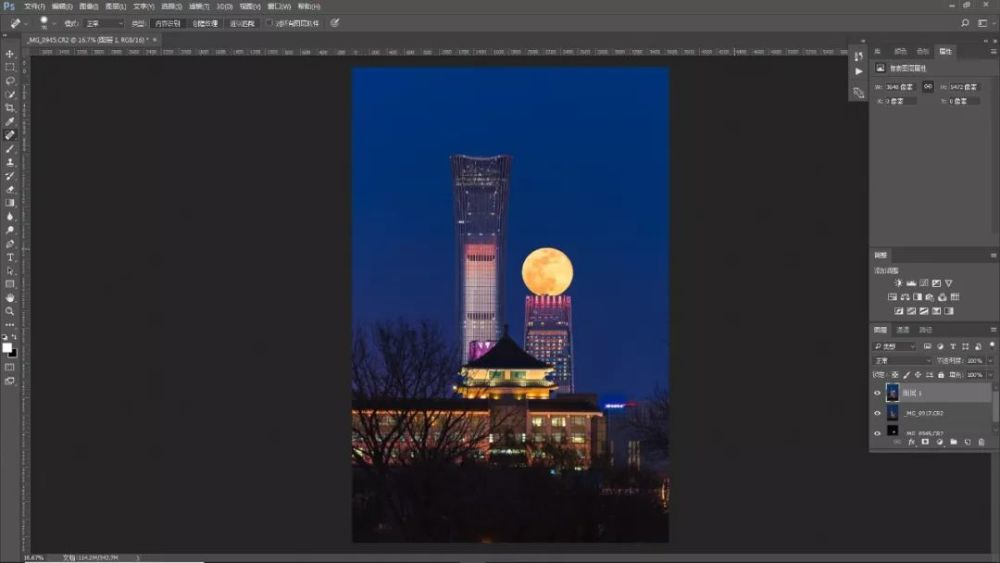
Task: Toggle link width and height chain
Action: [x=928, y=86]
